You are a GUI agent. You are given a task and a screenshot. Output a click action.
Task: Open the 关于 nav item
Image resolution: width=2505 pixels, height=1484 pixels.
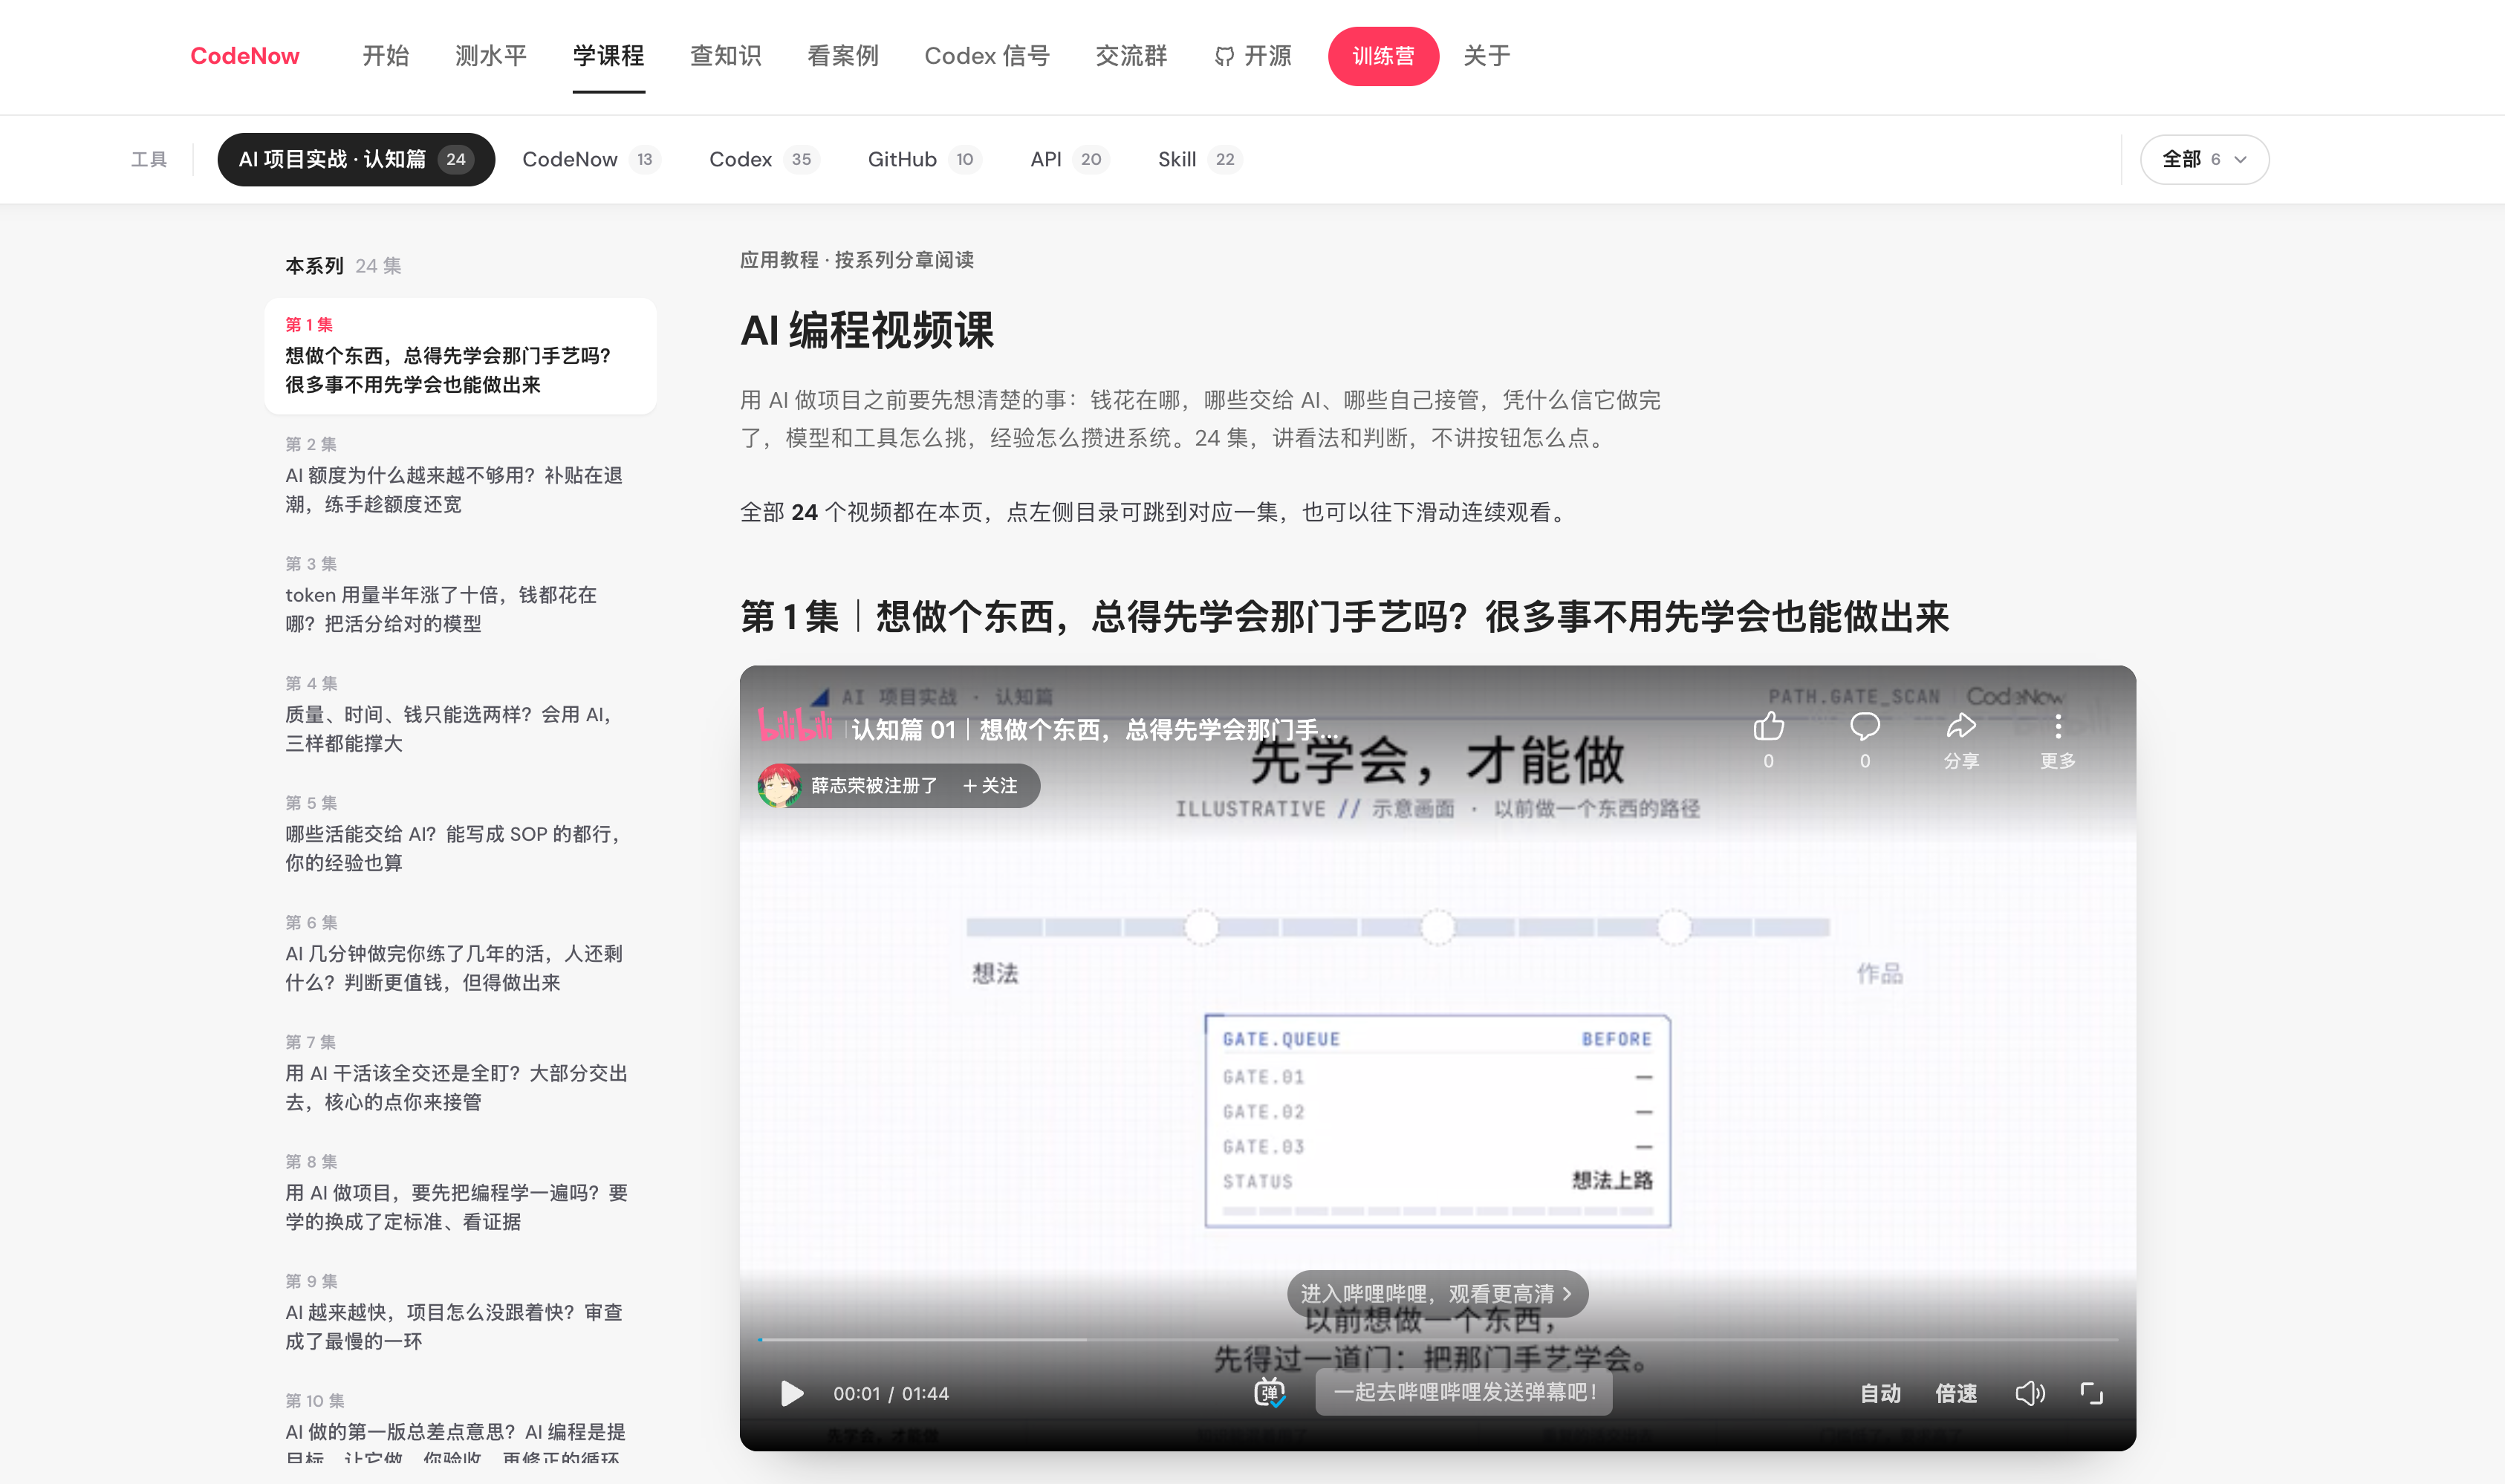[x=1487, y=56]
